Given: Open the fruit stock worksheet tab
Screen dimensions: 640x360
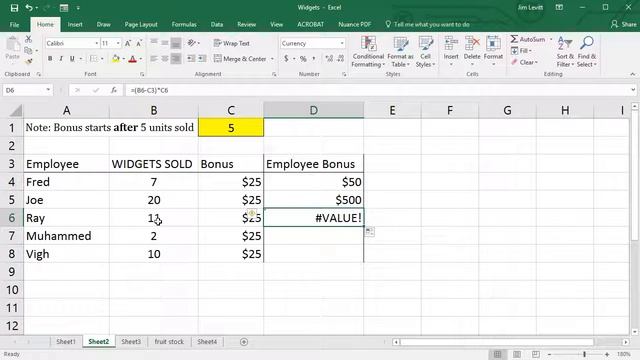Looking at the screenshot, I should (x=169, y=342).
